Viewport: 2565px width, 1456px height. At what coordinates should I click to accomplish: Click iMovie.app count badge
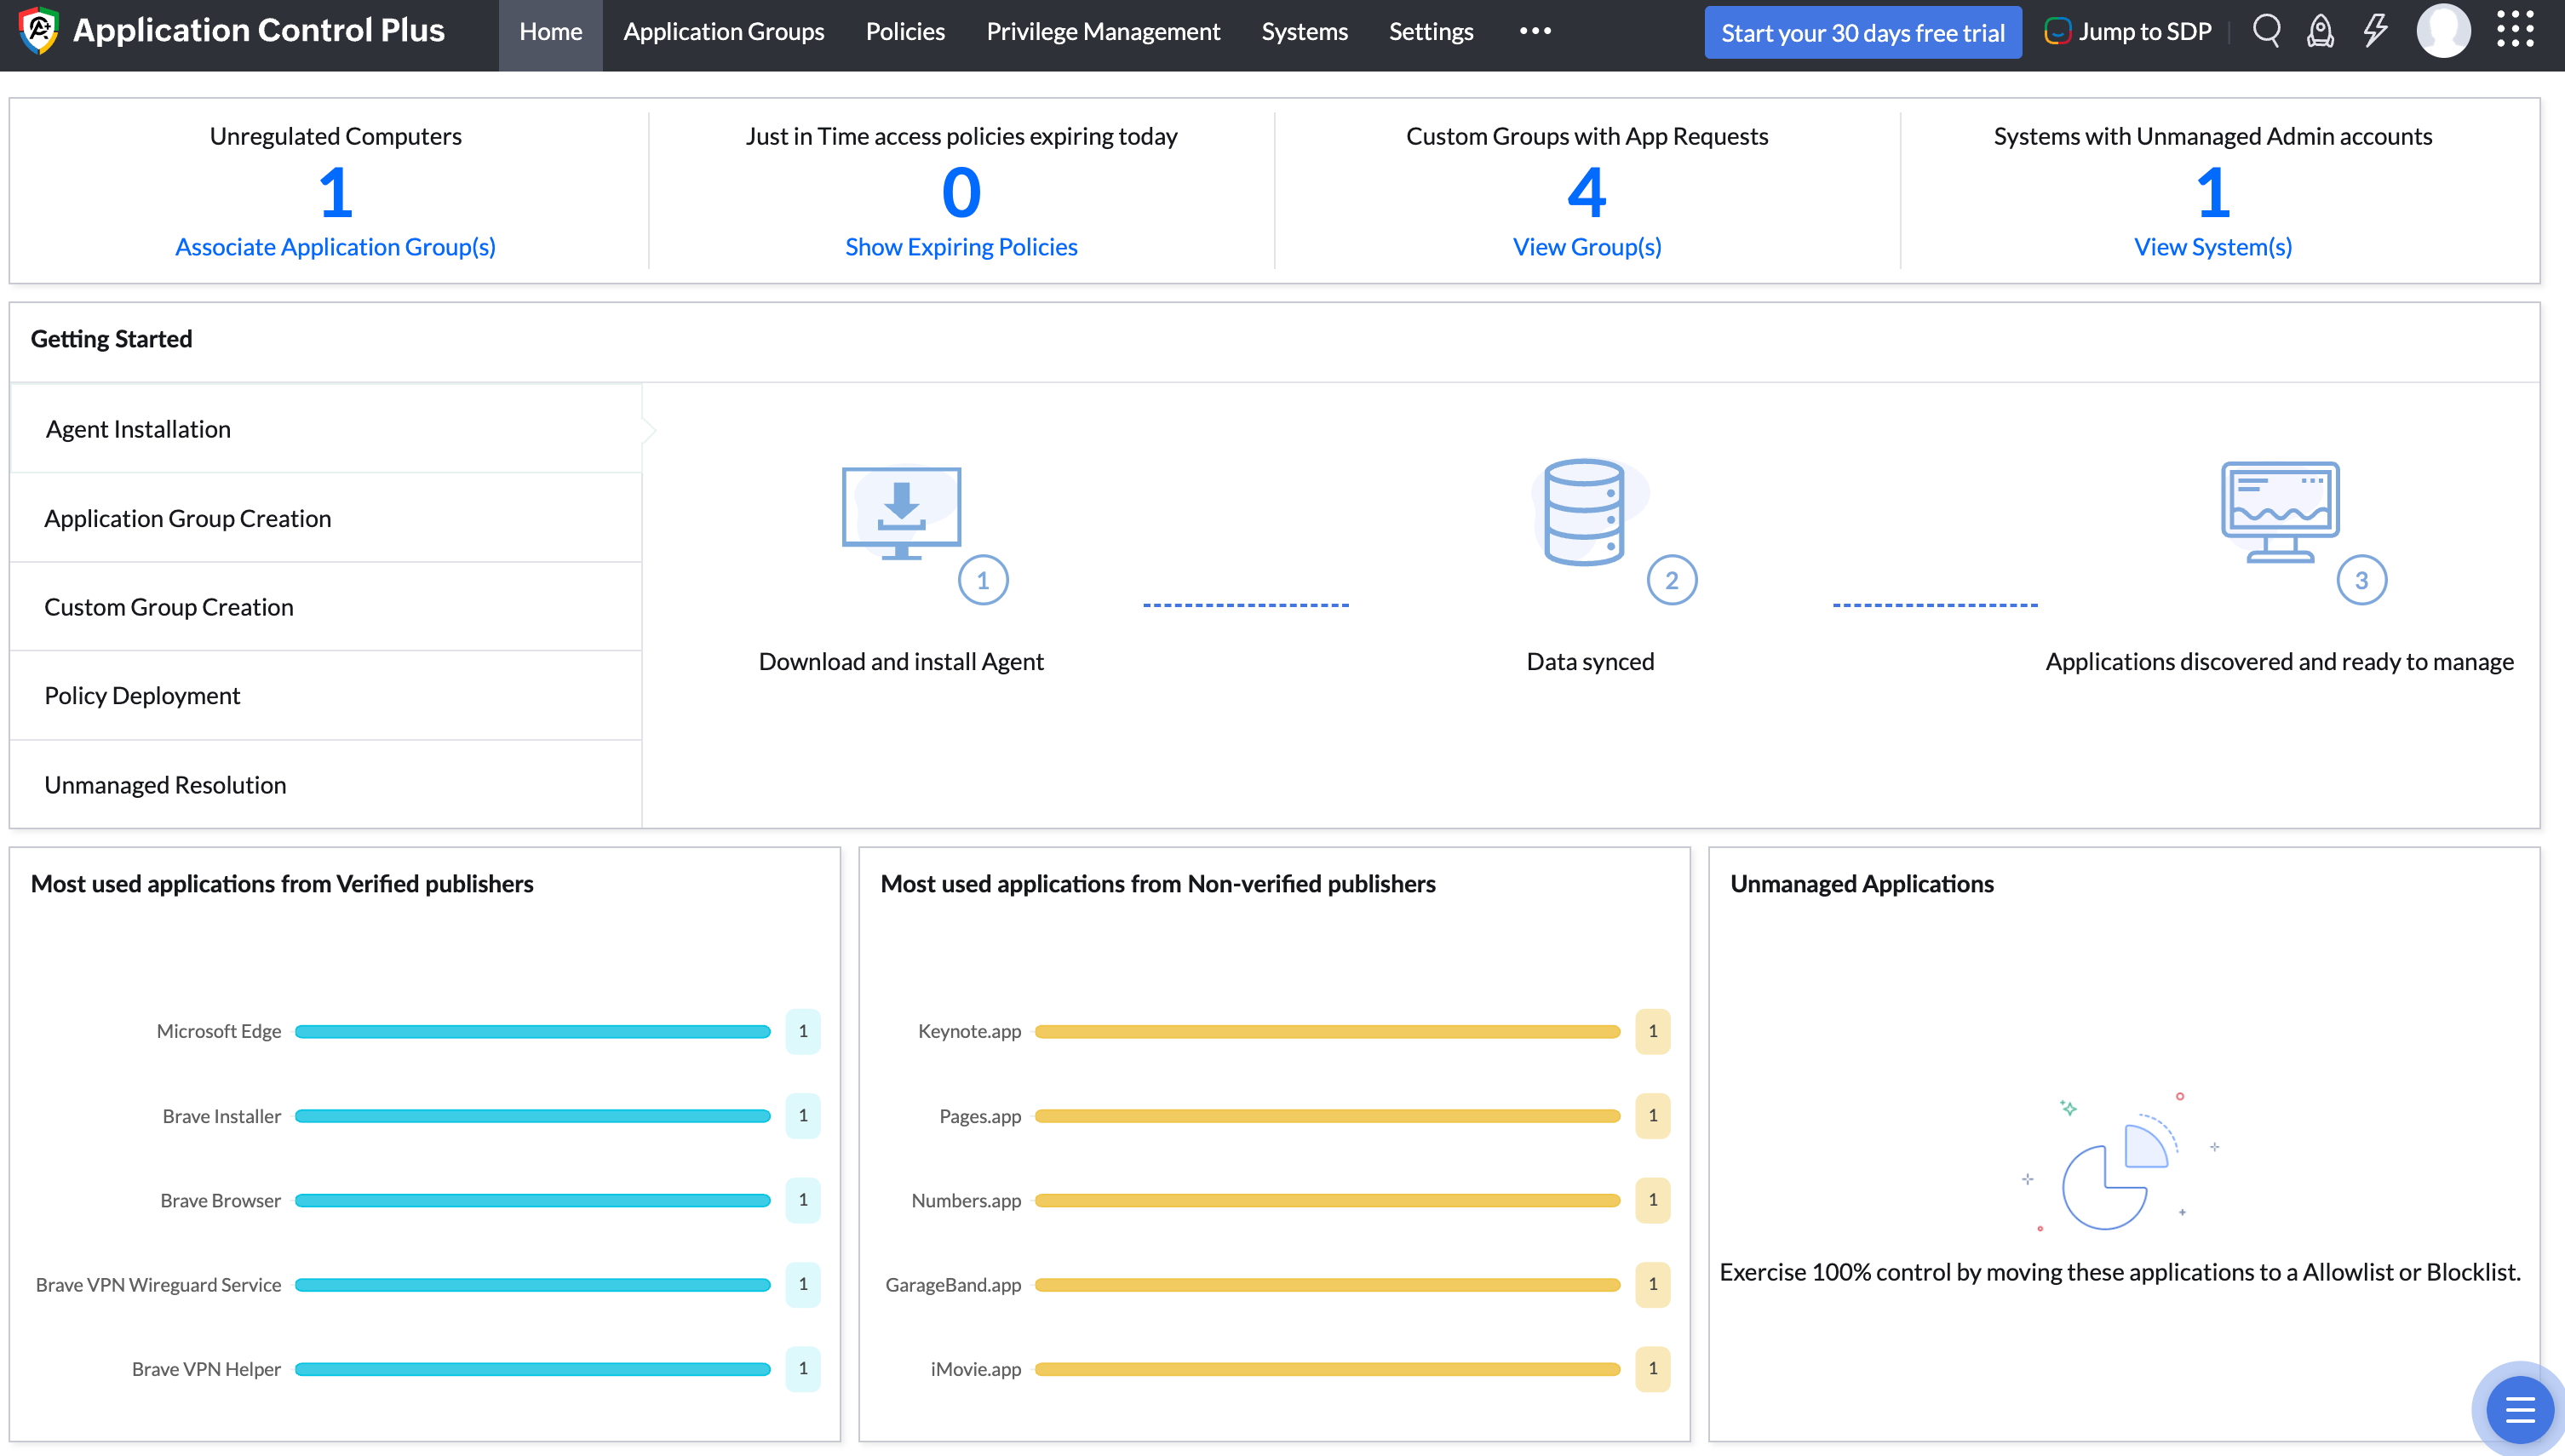(1653, 1369)
